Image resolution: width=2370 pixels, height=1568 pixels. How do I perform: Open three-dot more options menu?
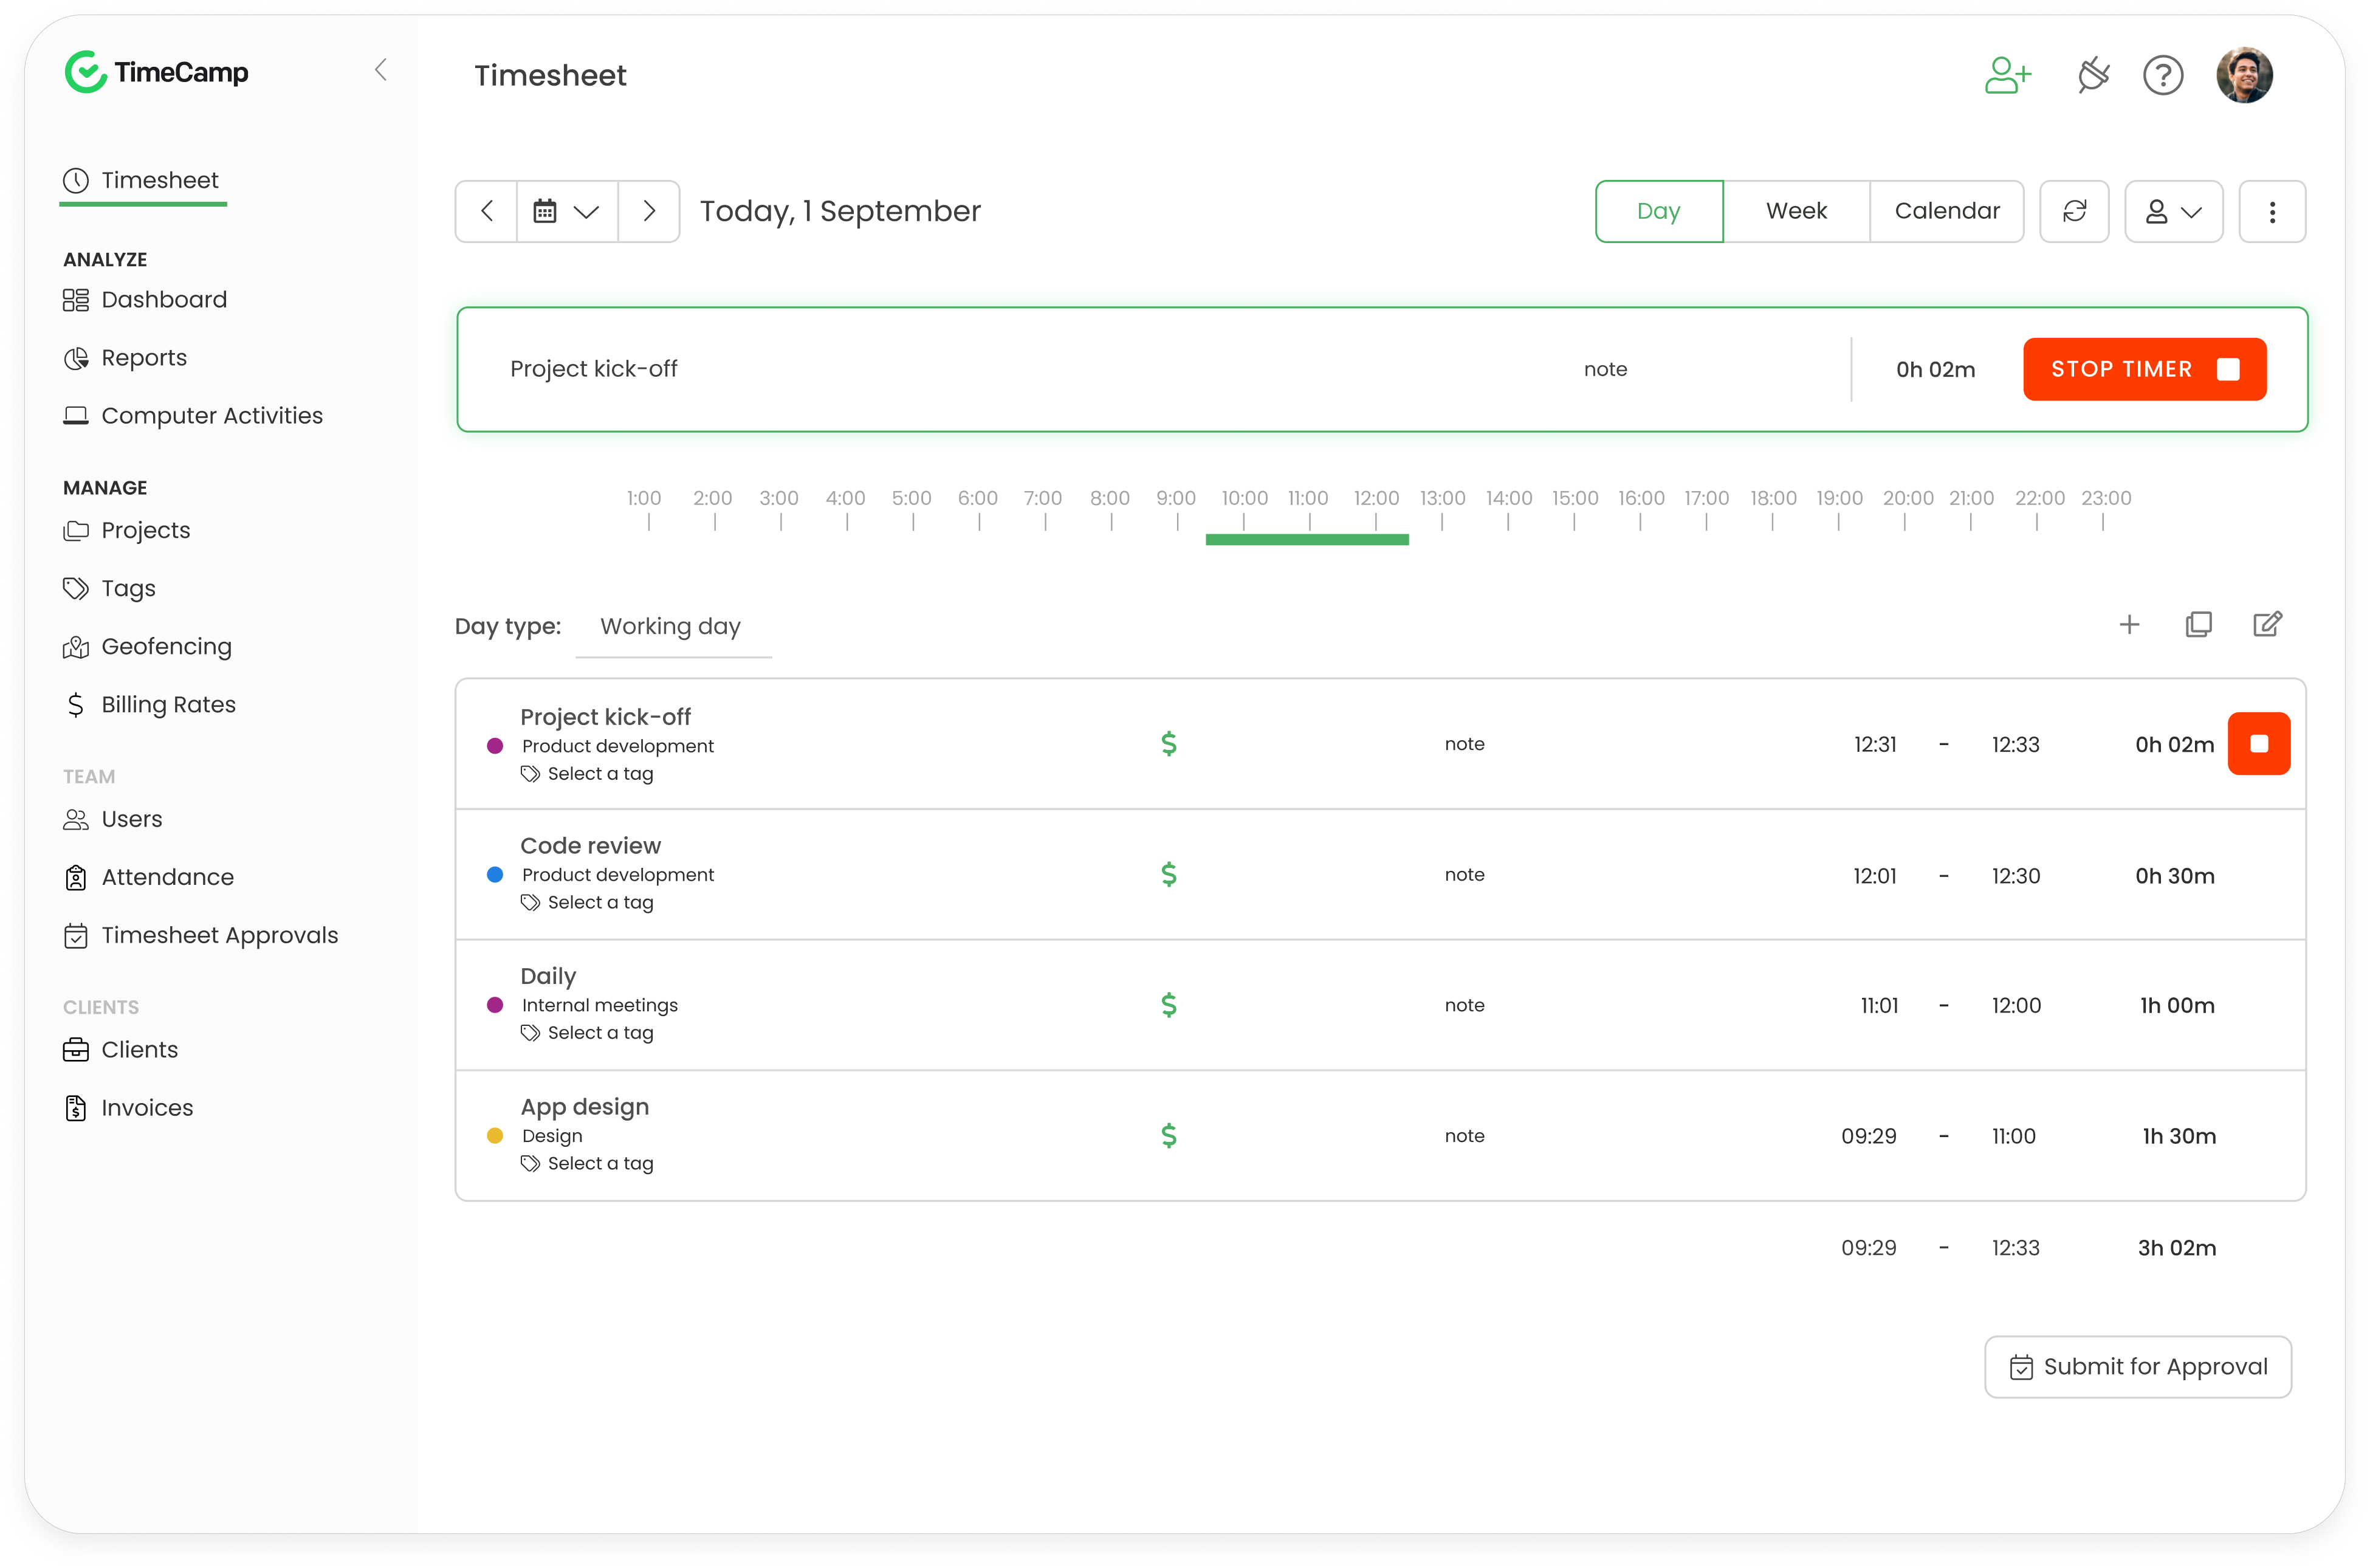point(2272,211)
